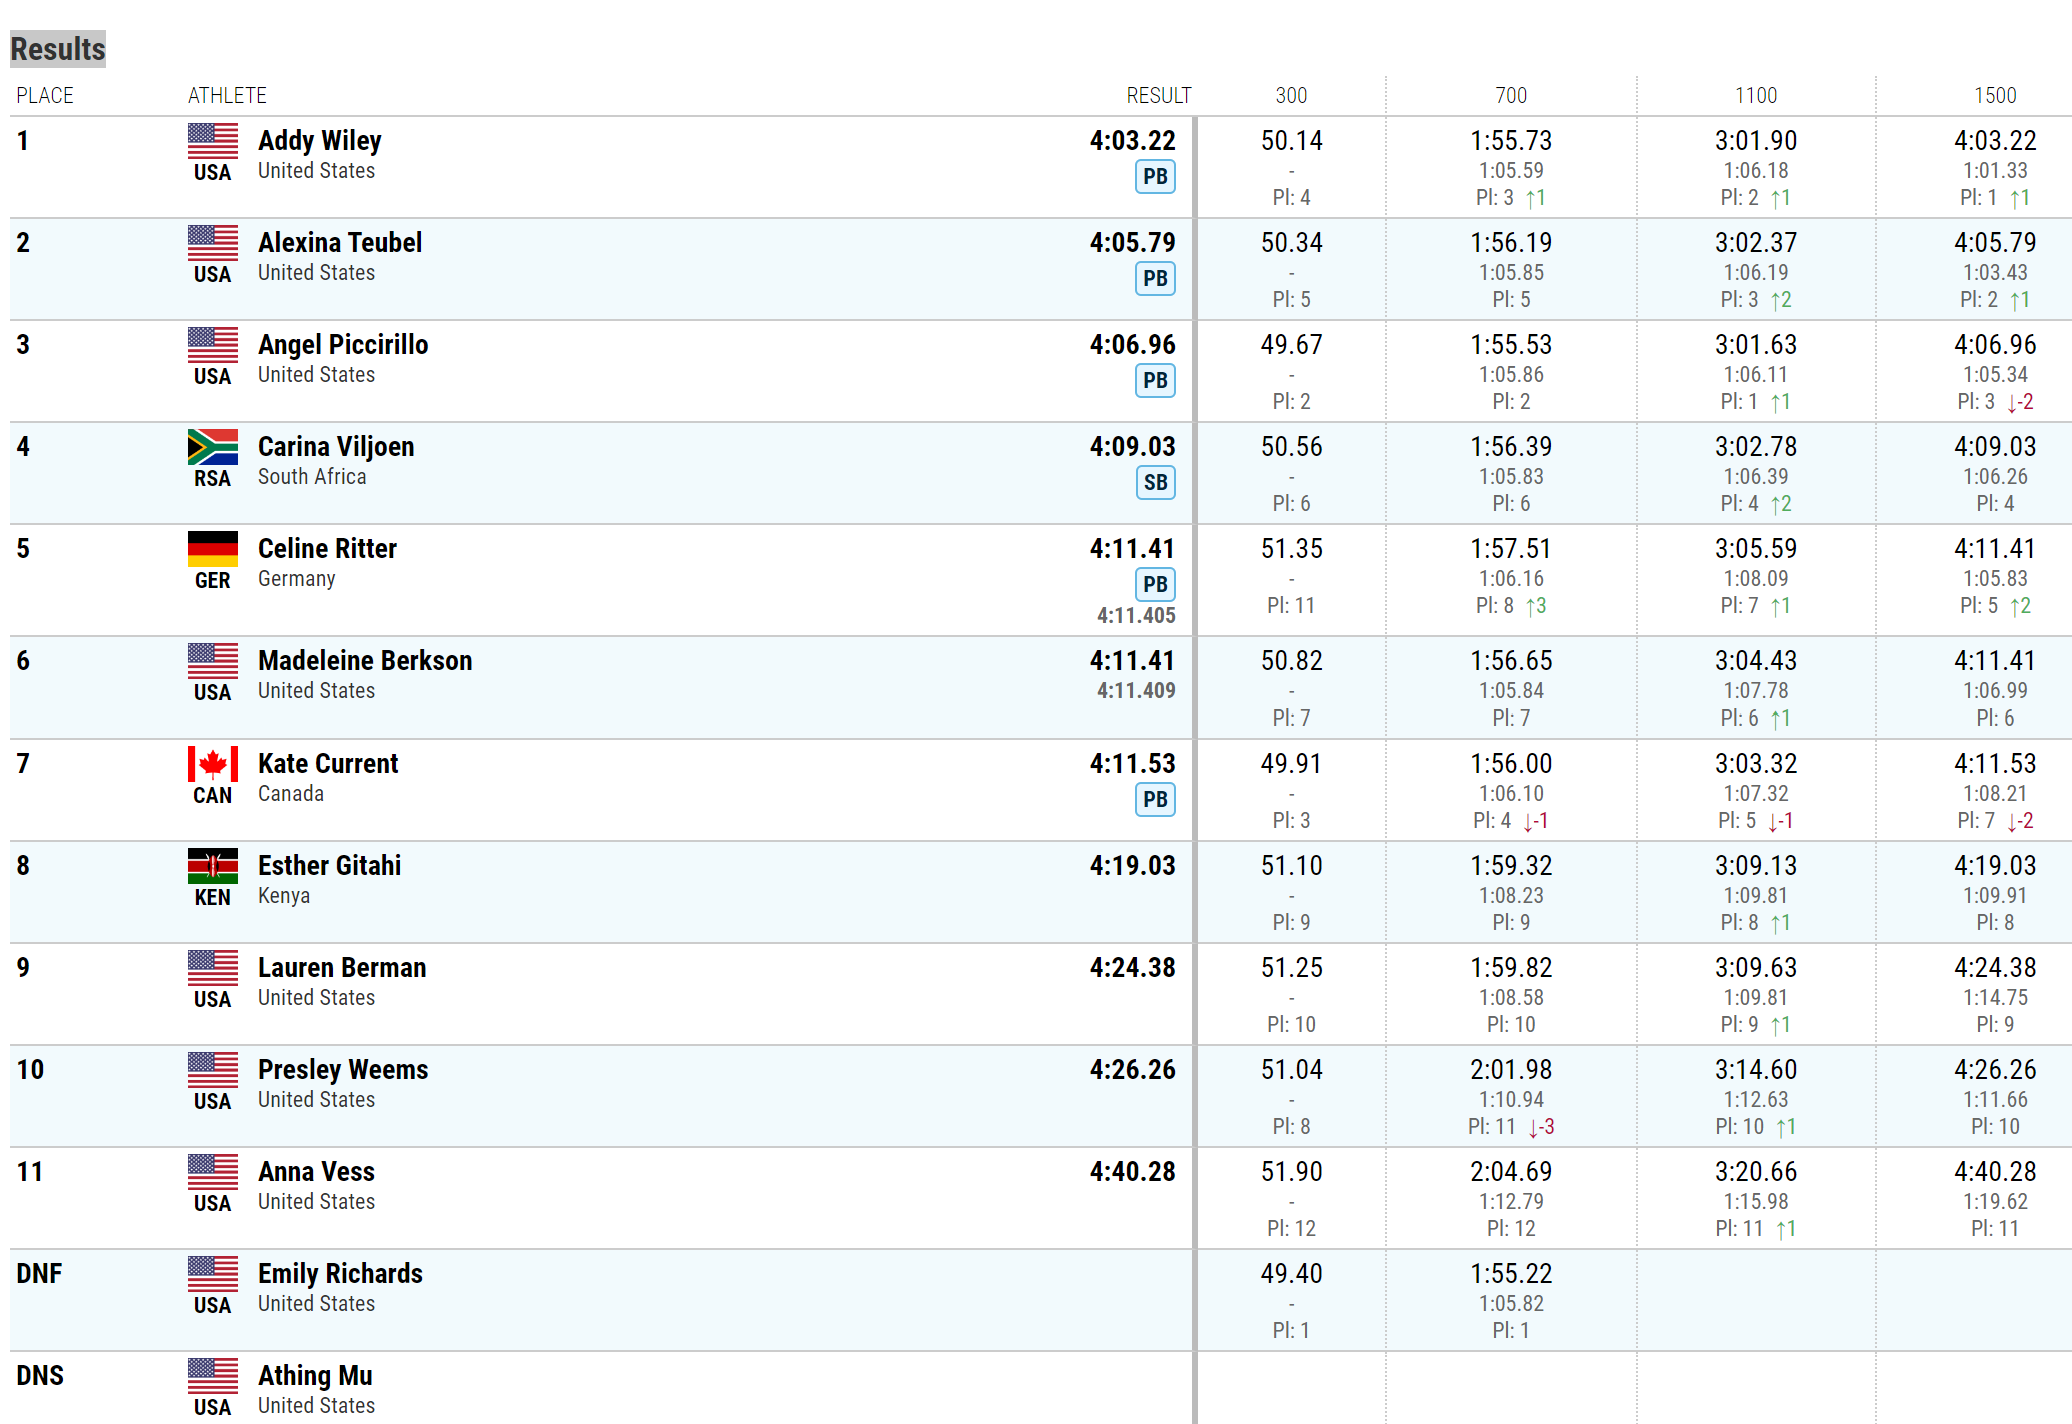
Task: Select the Results heading
Action: coord(58,49)
